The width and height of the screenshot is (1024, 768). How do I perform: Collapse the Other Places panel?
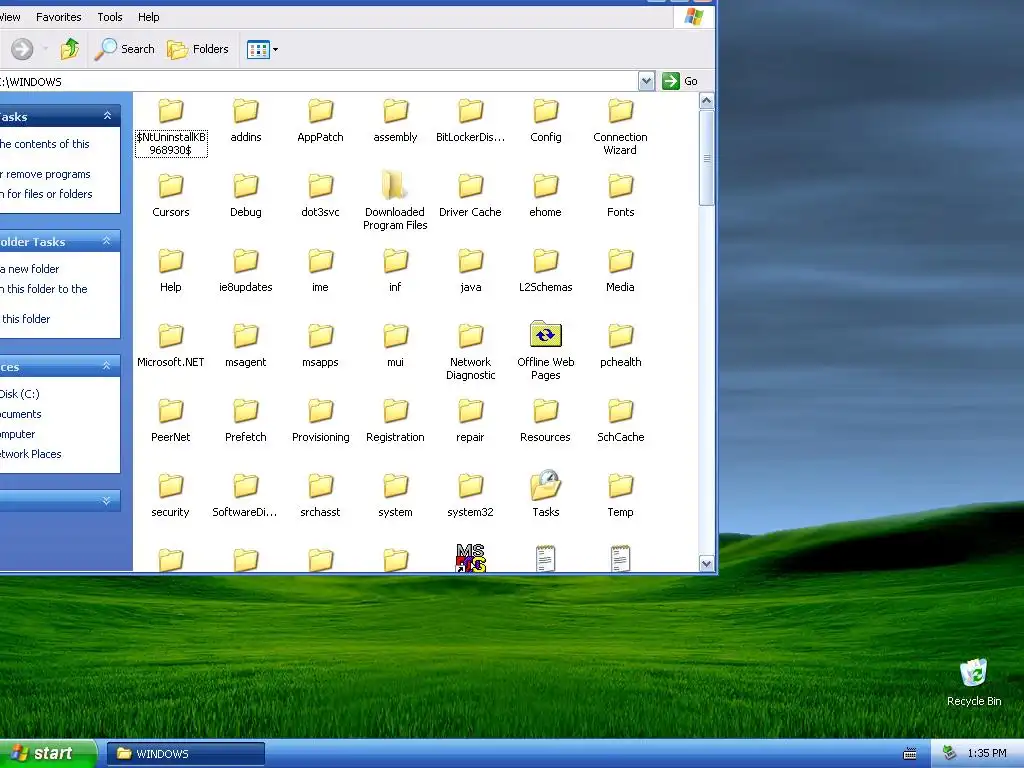106,366
